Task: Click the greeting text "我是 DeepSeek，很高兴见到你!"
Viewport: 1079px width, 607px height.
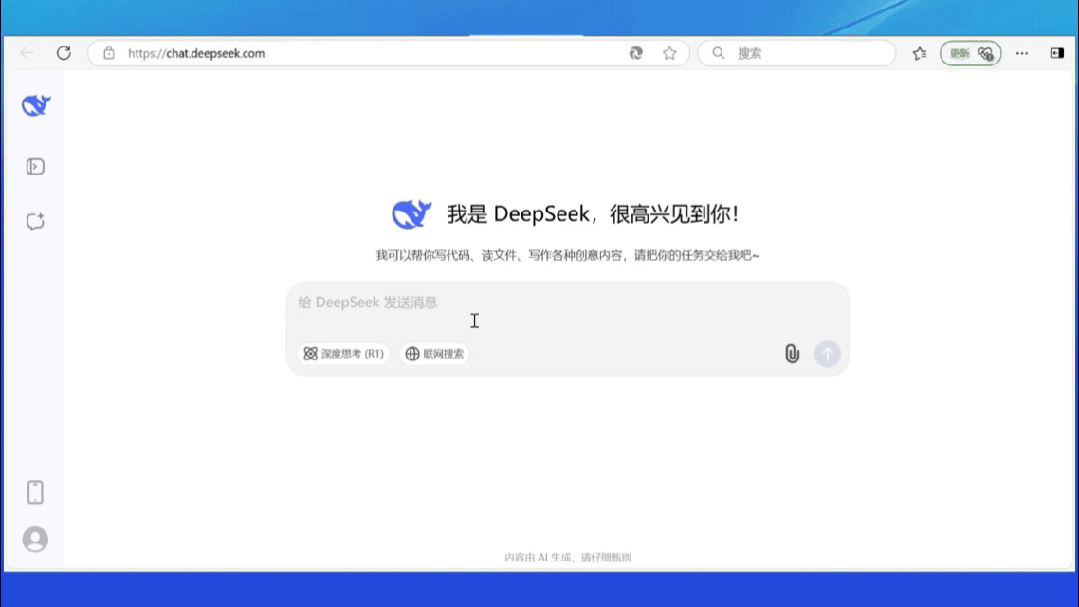Action: point(593,214)
